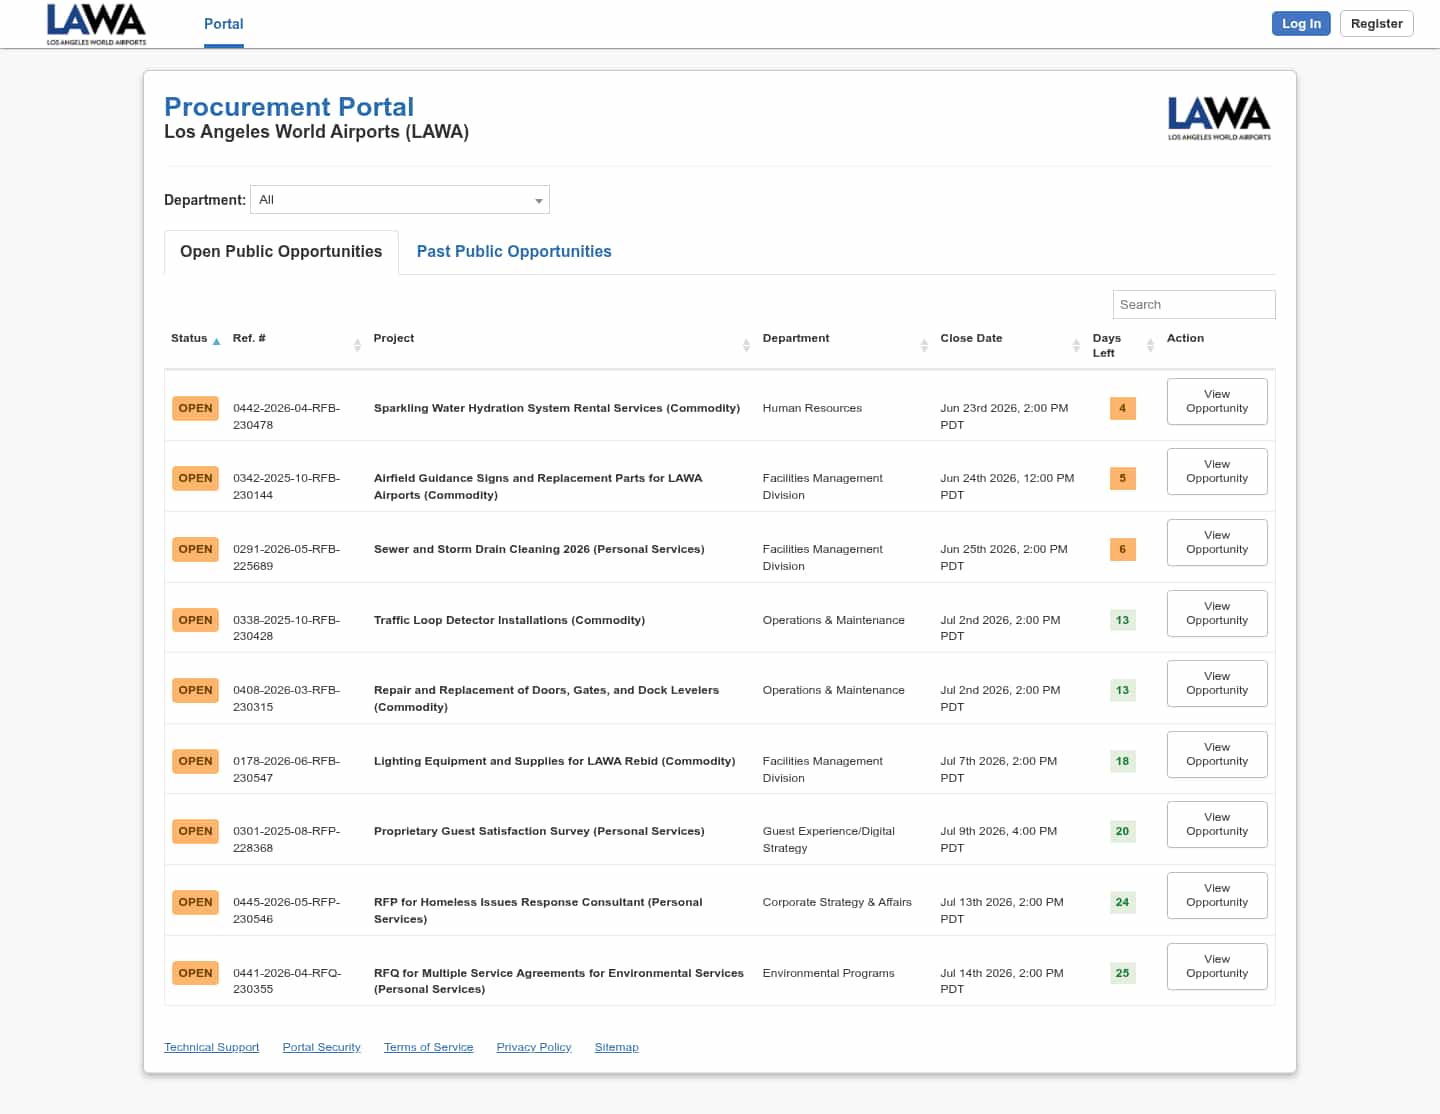The image size is (1440, 1114).
Task: Click the LAWA logo beside the Procurement Portal heading
Action: pos(1219,118)
